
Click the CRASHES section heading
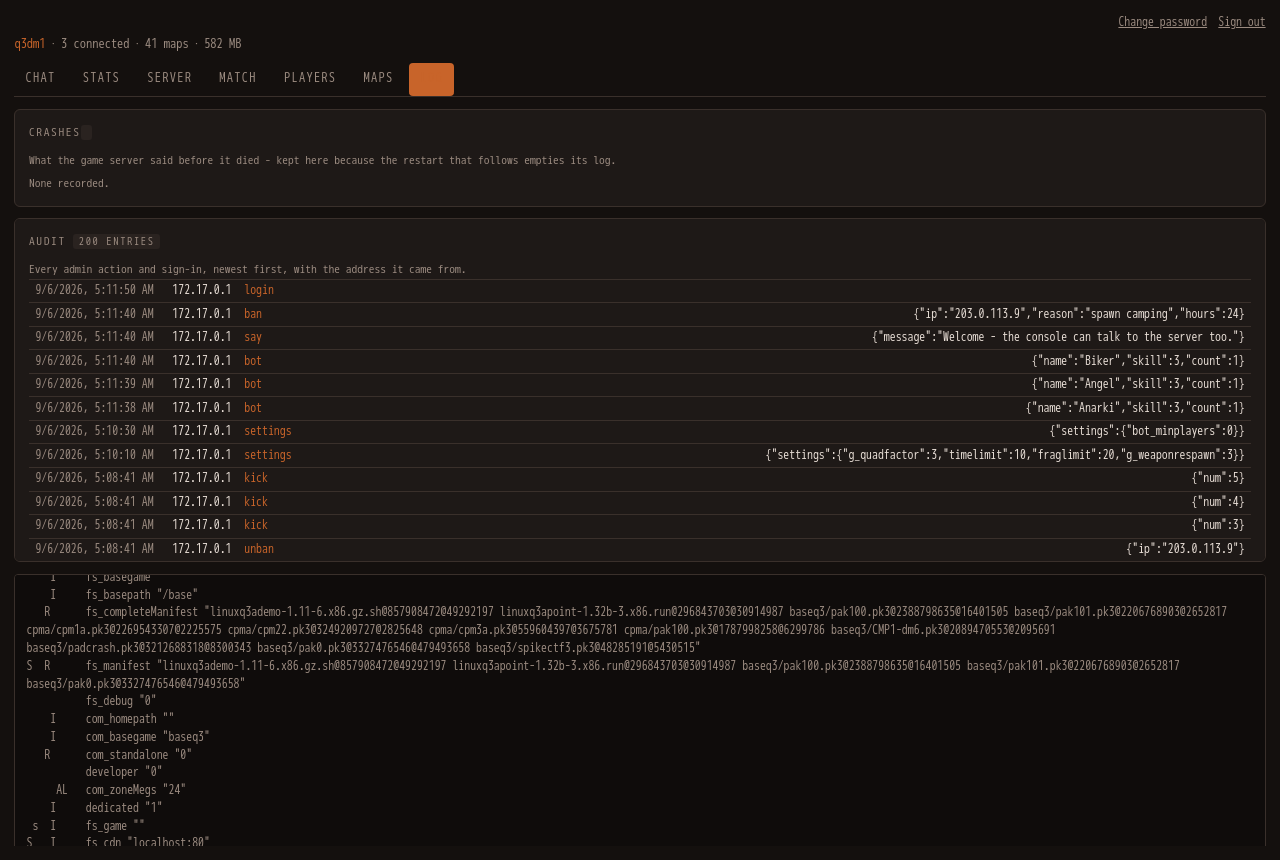click(54, 132)
